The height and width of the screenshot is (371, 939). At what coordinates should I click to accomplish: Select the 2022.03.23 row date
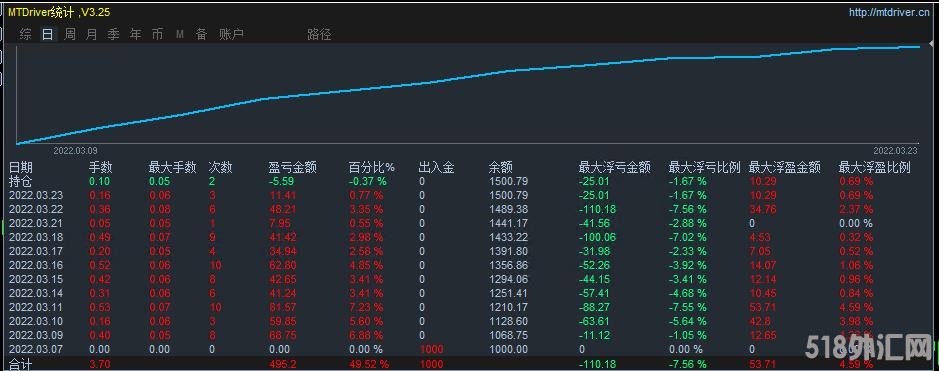36,195
